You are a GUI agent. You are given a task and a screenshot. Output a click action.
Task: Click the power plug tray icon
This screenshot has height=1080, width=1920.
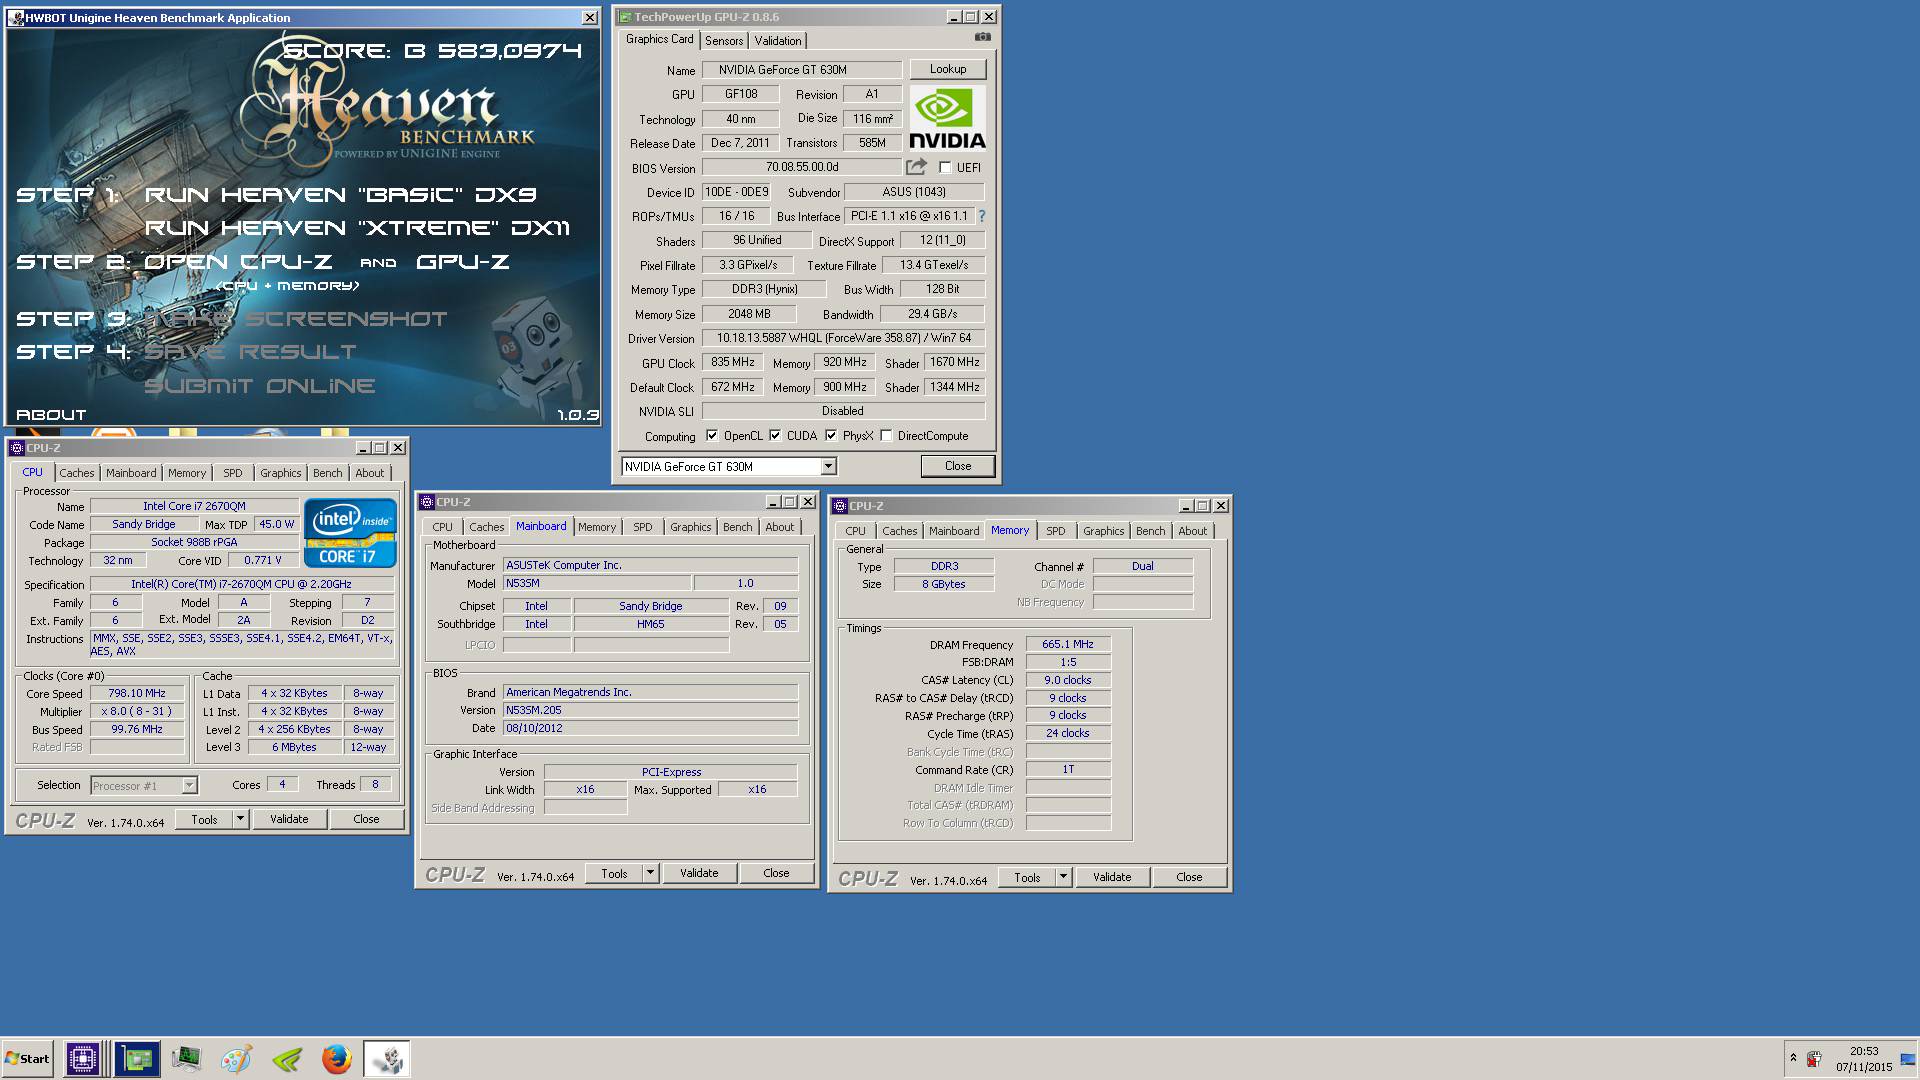1816,1058
